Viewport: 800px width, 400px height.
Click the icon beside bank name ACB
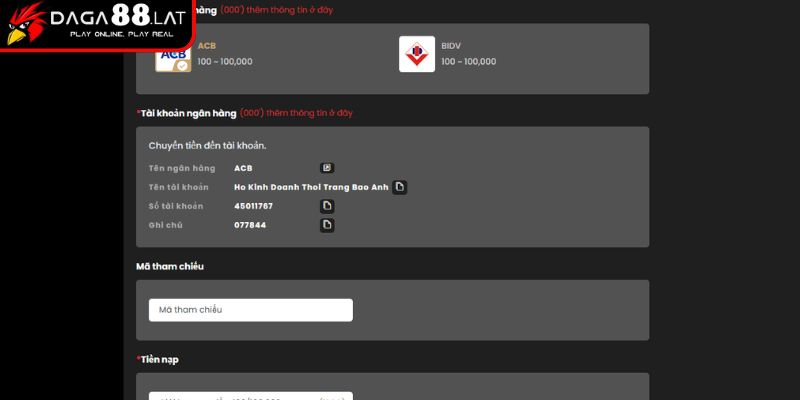[x=326, y=168]
